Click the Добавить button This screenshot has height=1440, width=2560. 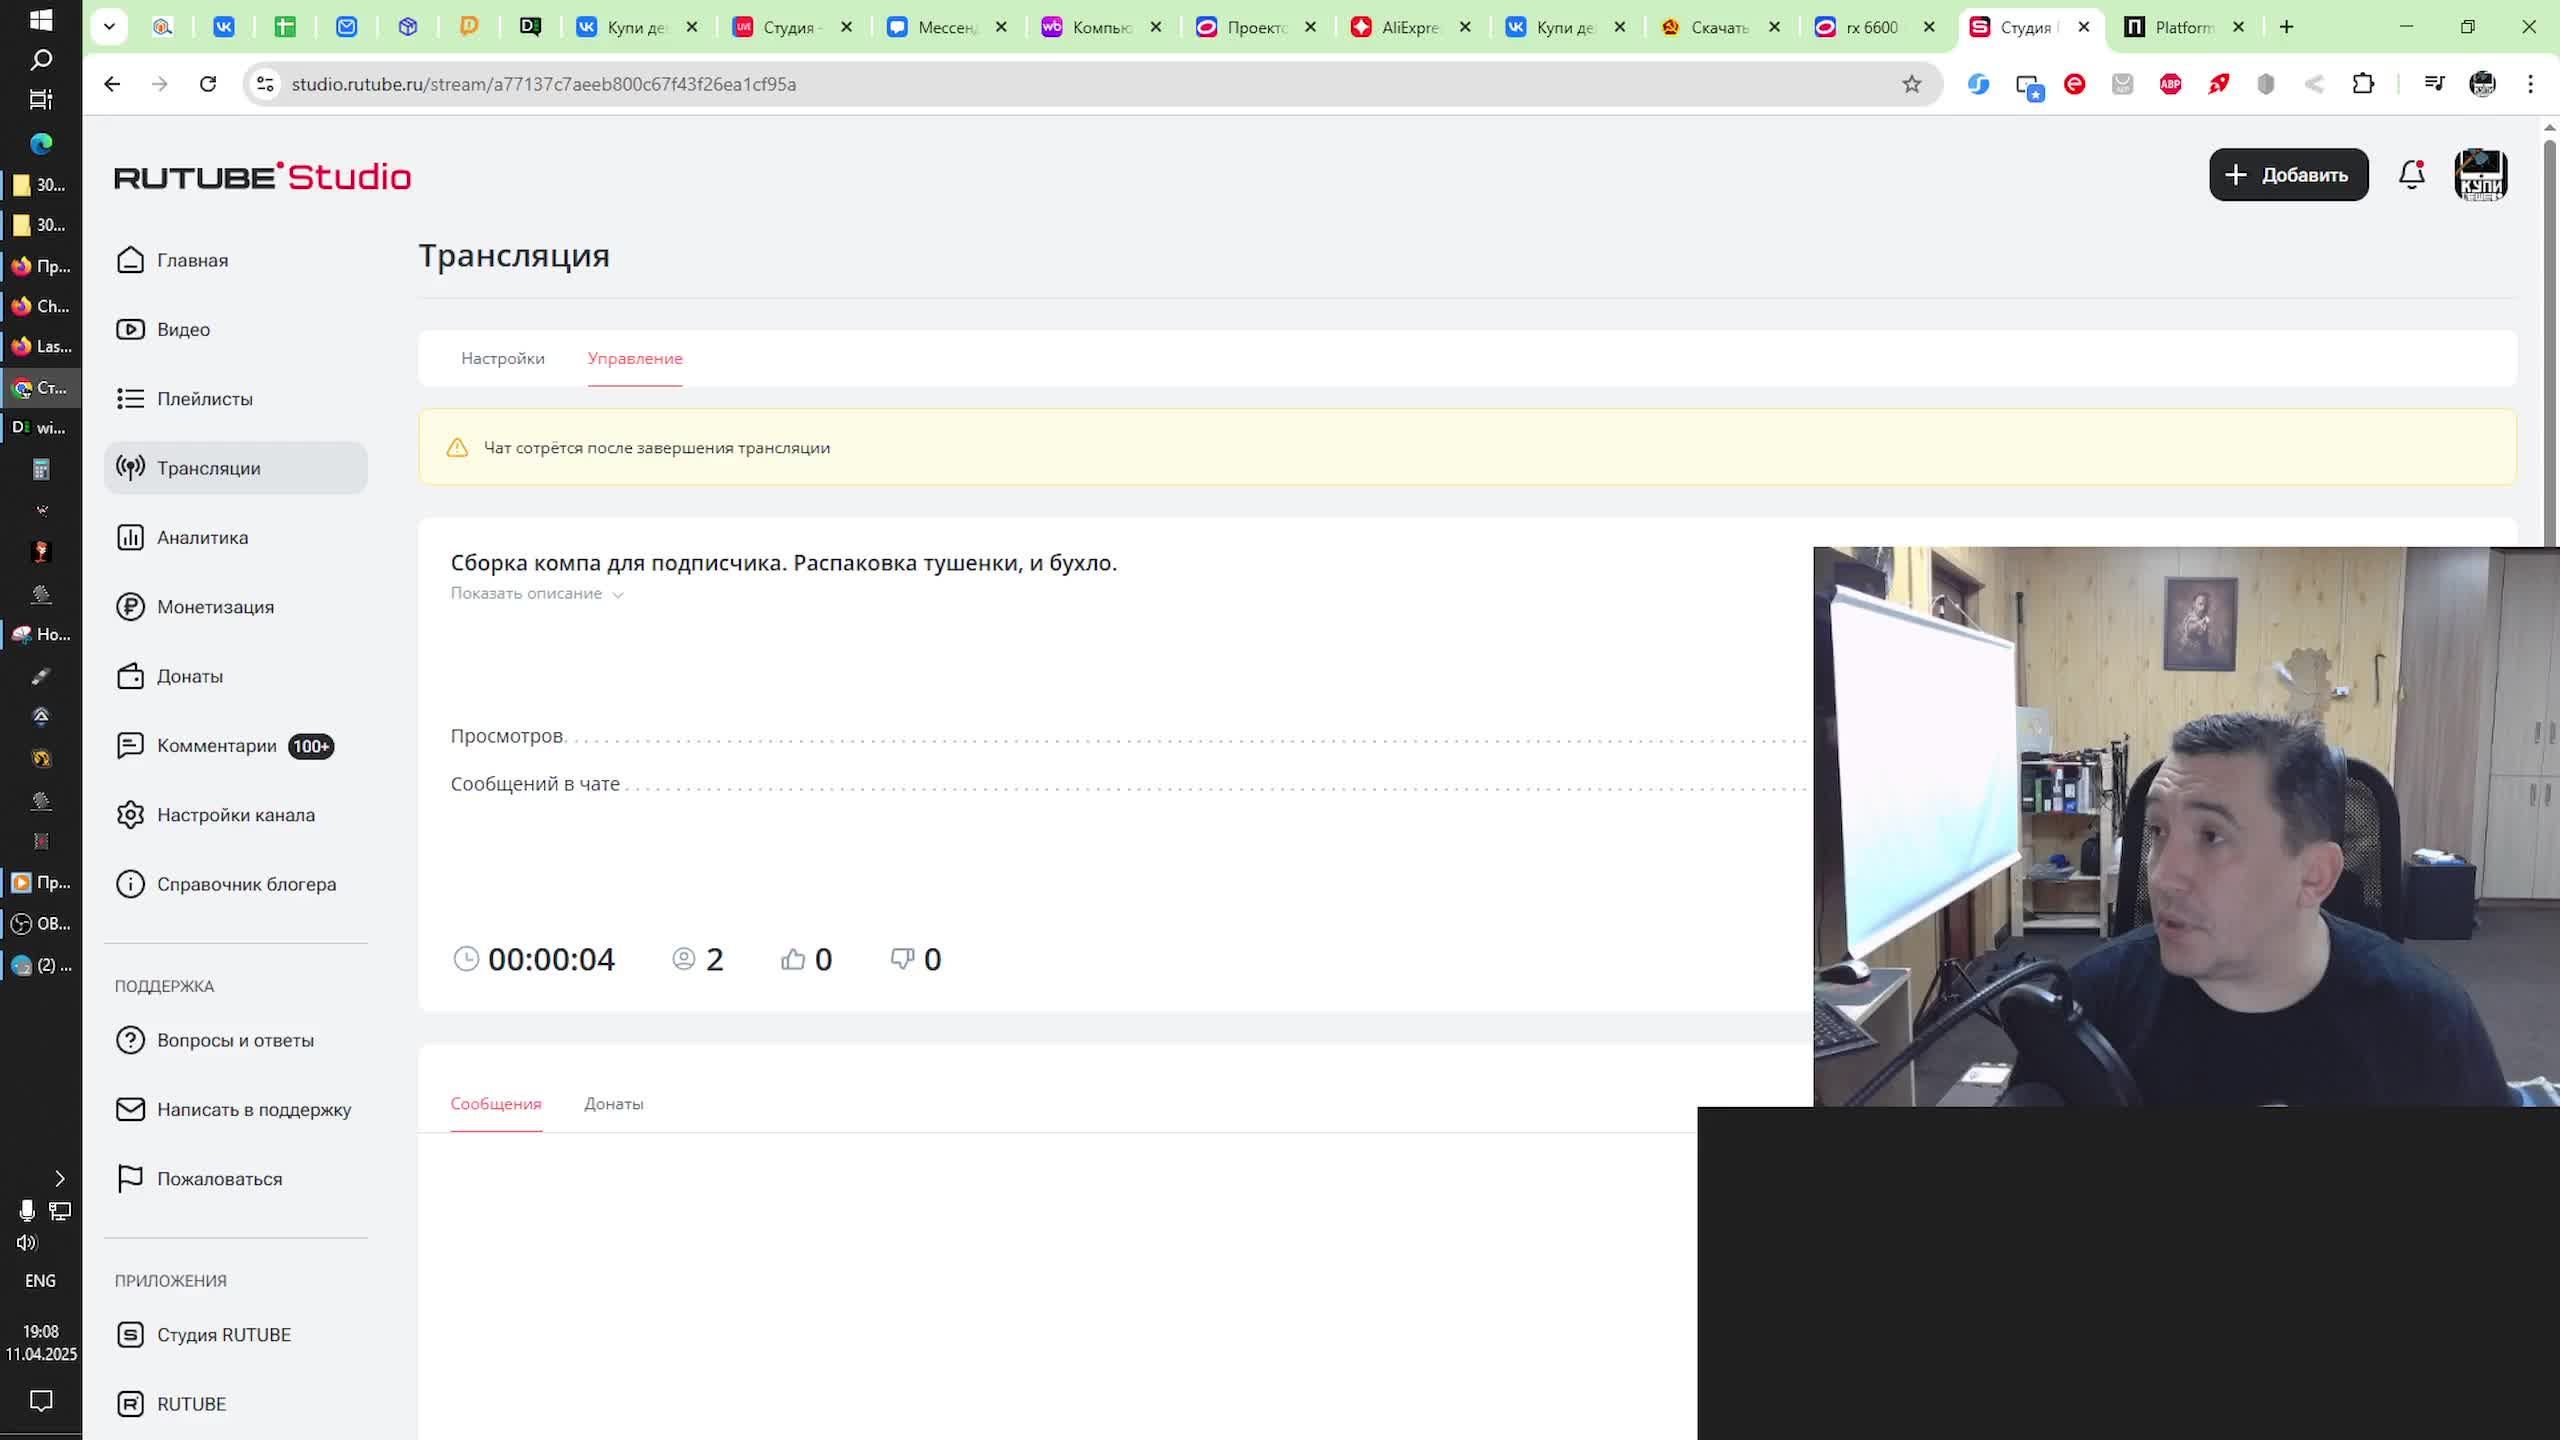tap(2288, 175)
